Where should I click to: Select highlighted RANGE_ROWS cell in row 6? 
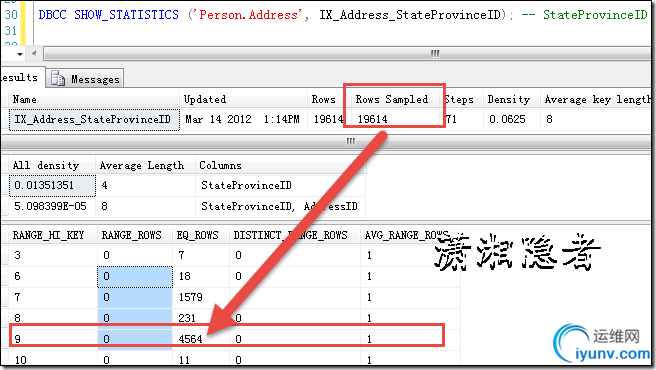(135, 277)
